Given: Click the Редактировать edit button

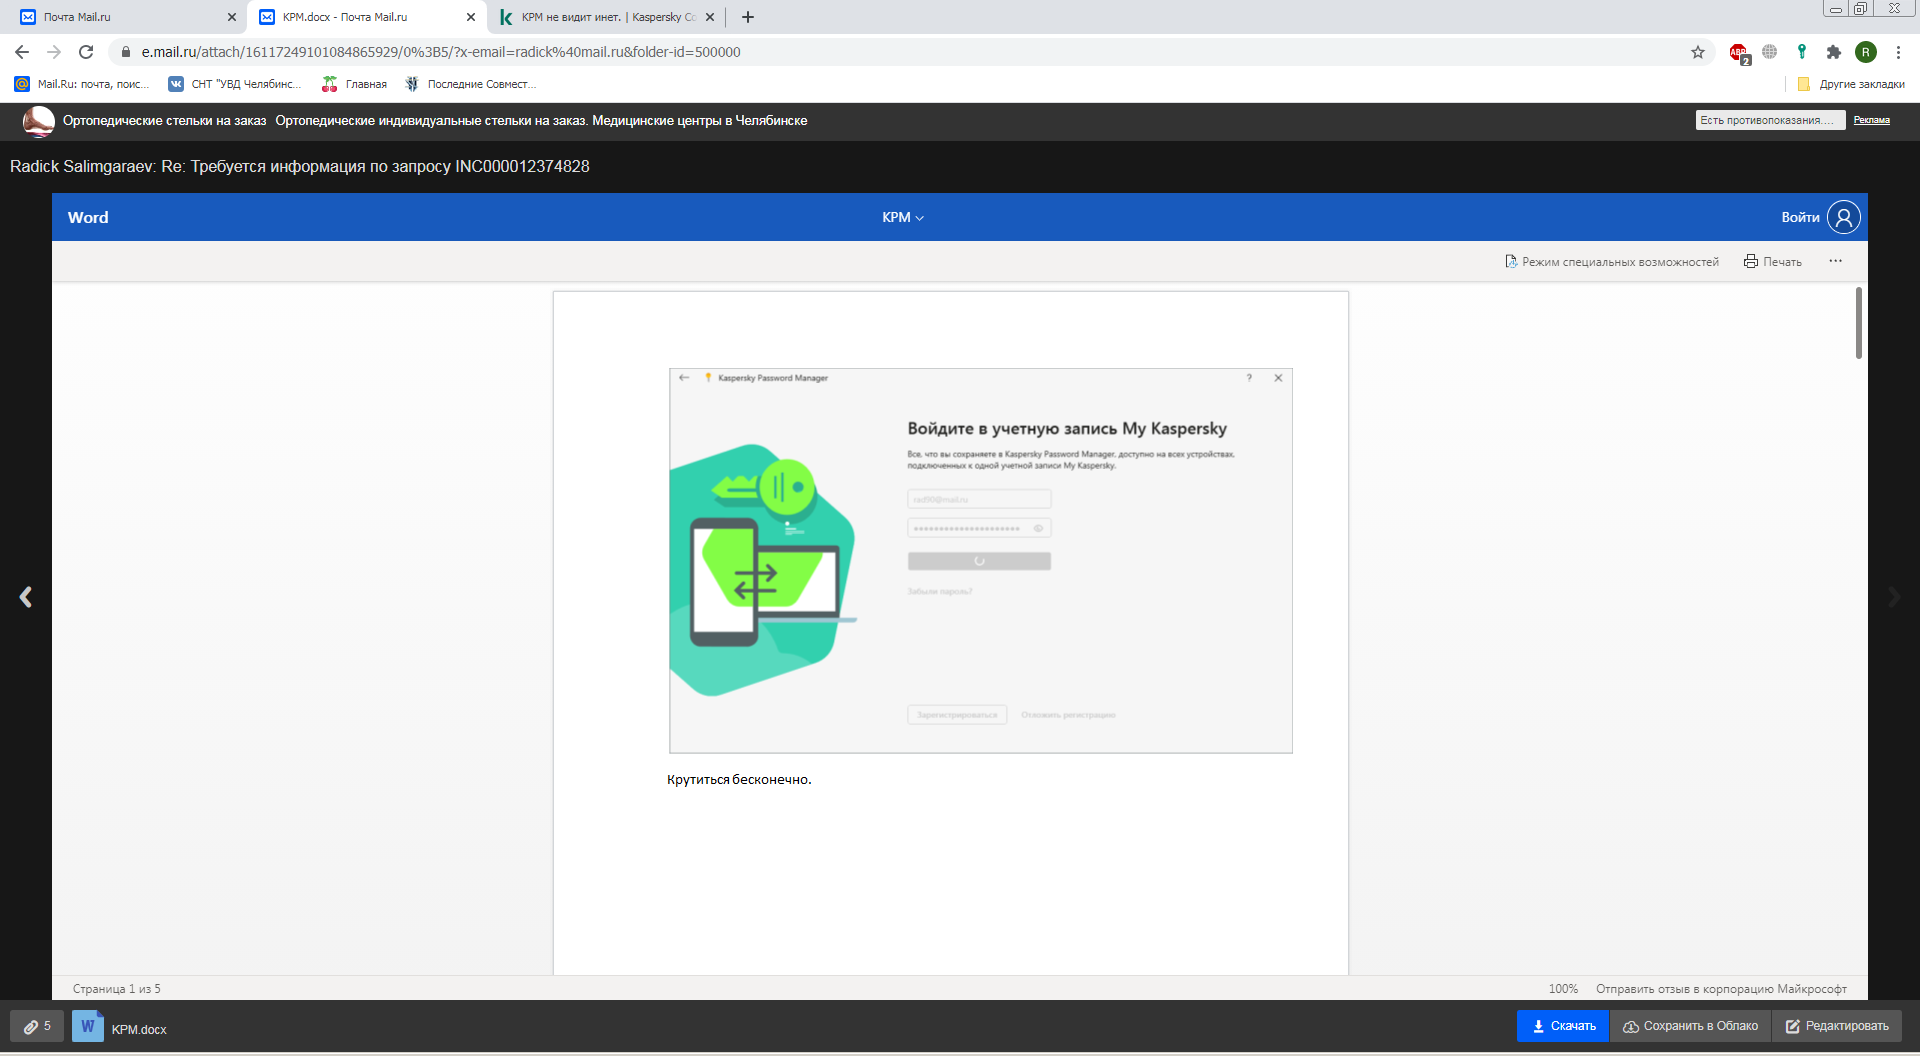Looking at the screenshot, I should 1837,1026.
